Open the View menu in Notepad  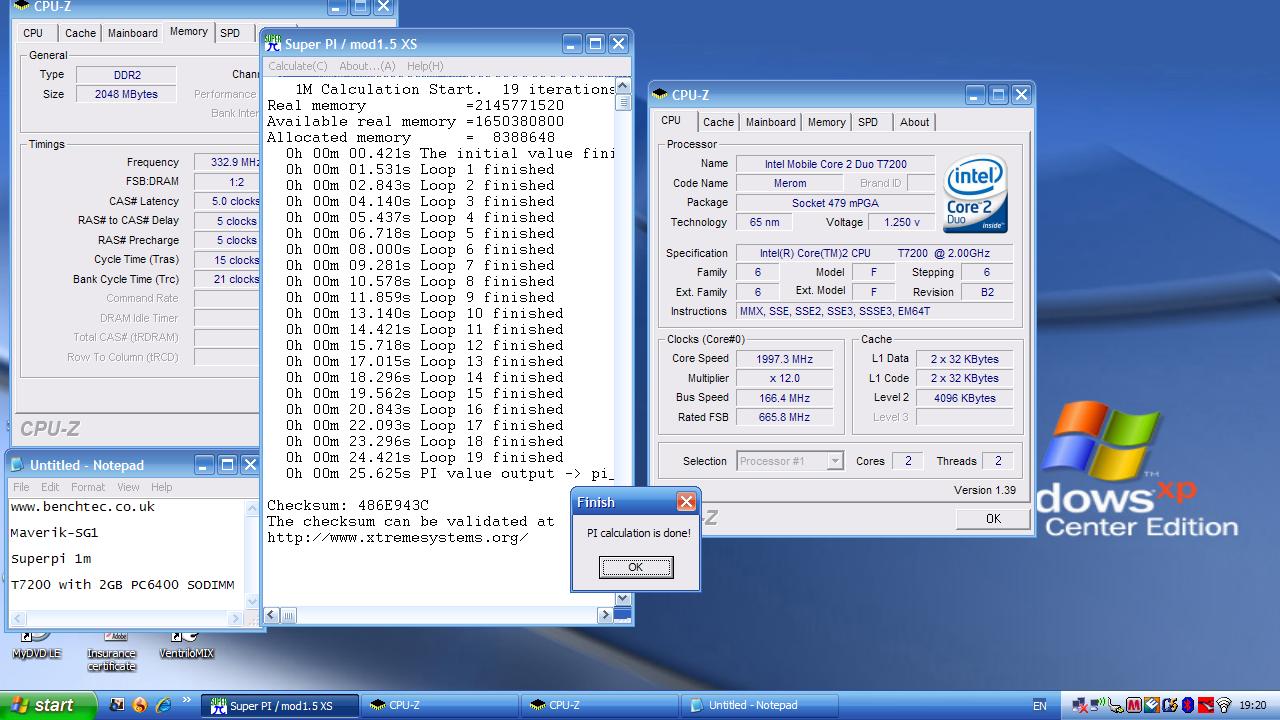128,487
